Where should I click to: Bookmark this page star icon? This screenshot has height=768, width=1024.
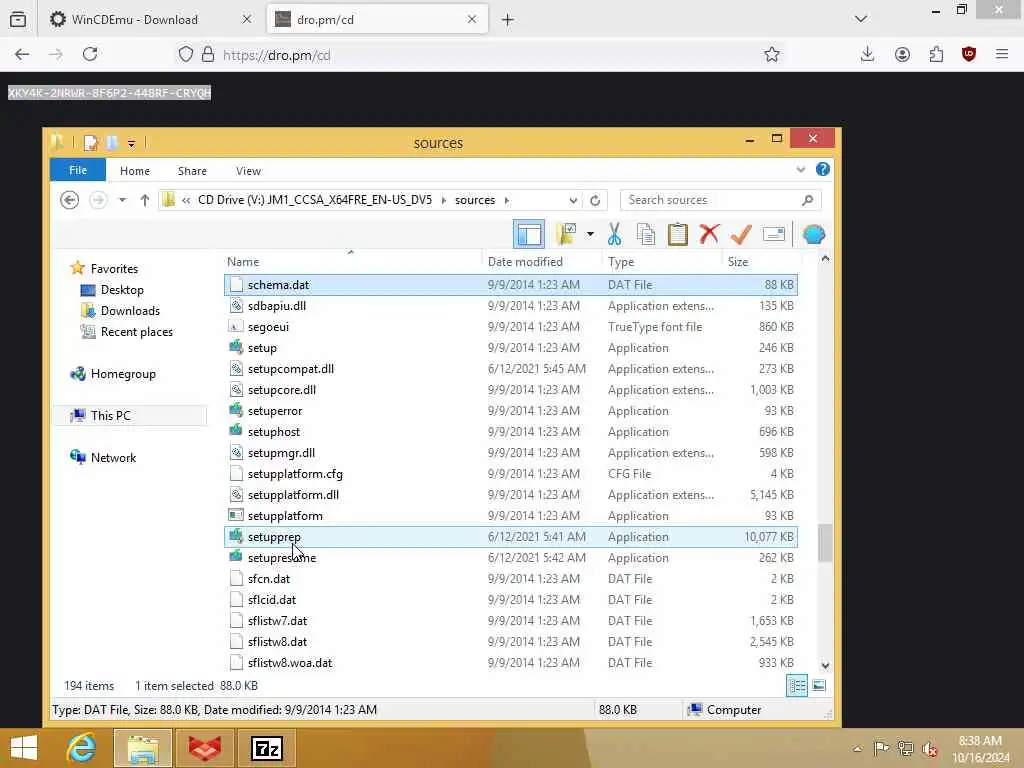coord(772,55)
